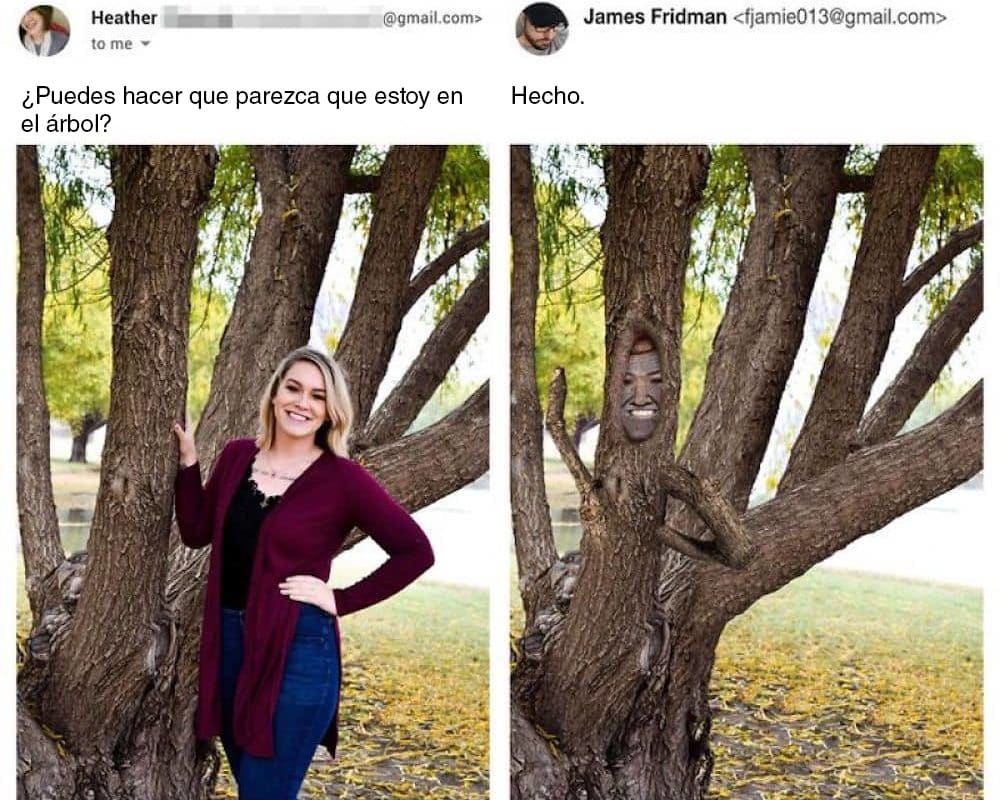1000x800 pixels.
Task: Click the woman's blue jeans
Action: pos(281,702)
